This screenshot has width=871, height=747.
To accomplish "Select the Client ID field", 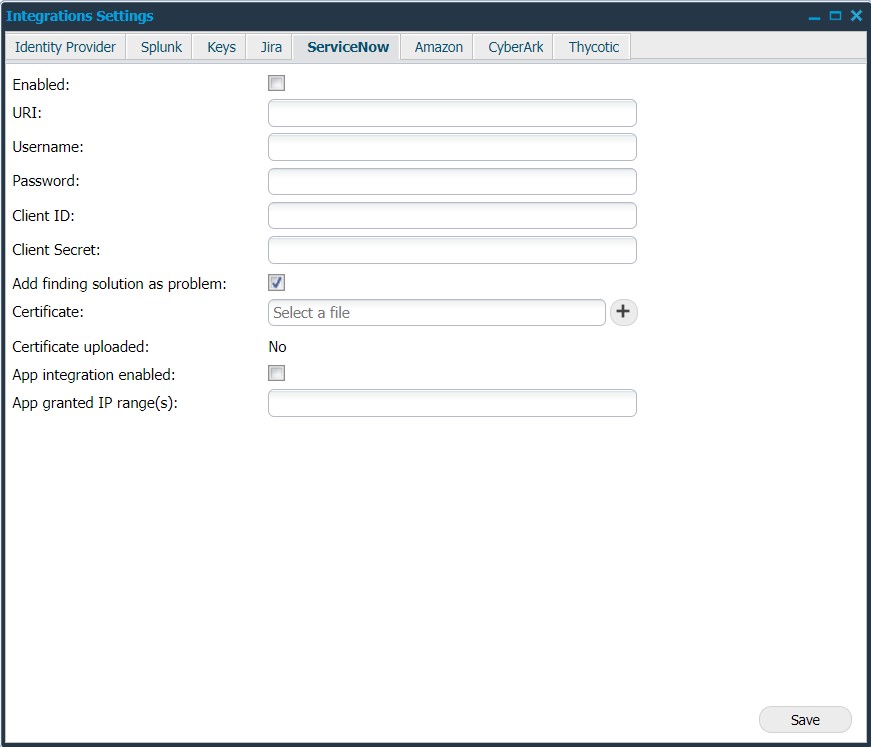I will (451, 215).
